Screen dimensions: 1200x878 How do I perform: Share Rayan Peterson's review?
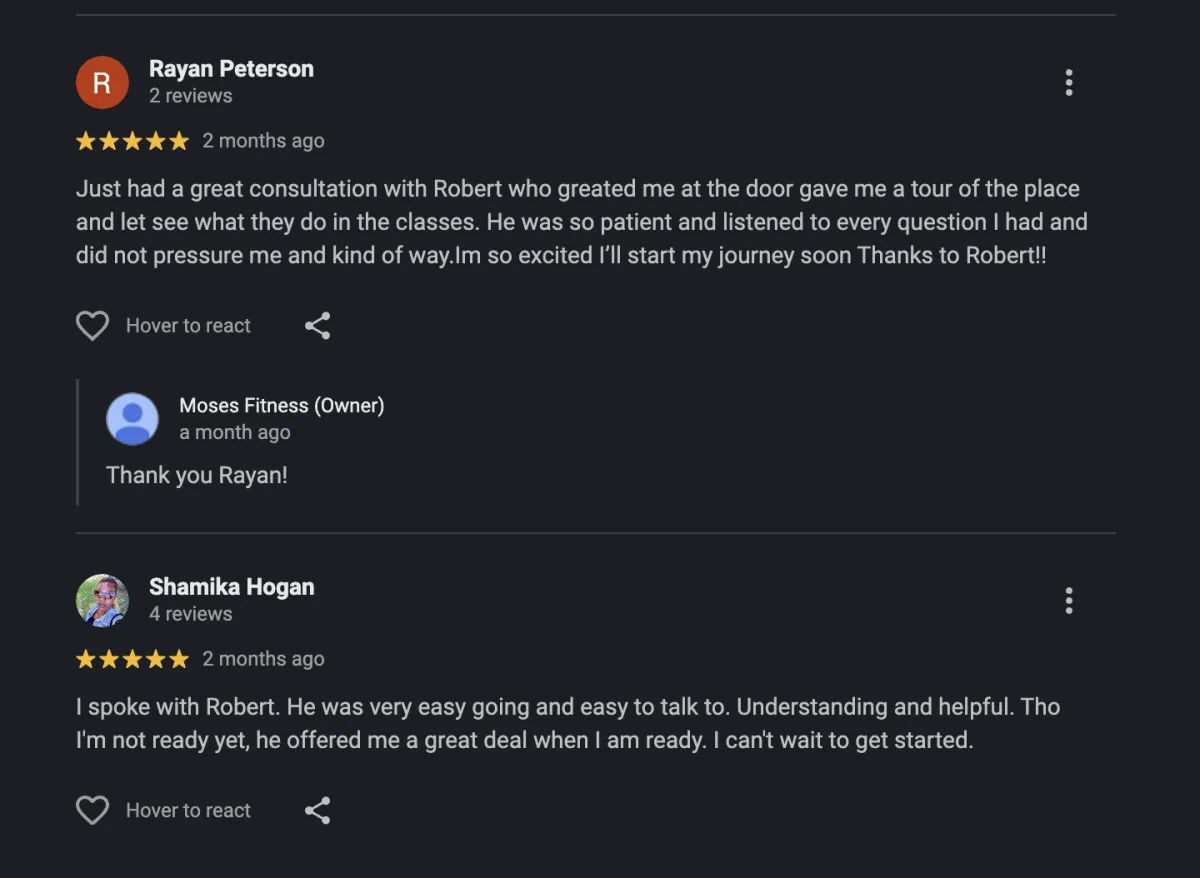click(317, 326)
